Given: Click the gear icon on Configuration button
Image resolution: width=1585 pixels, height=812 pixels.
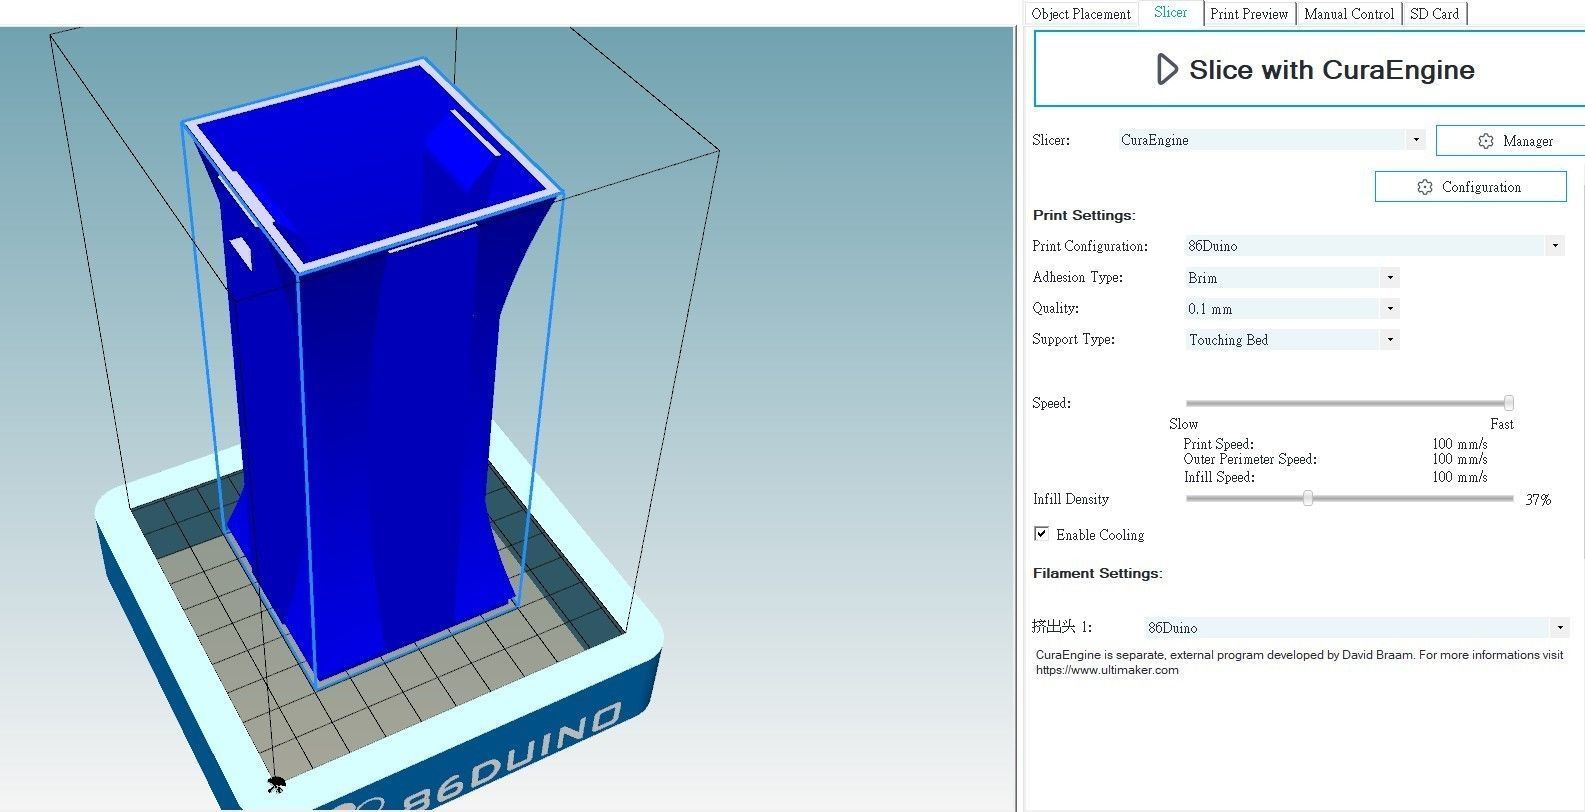Looking at the screenshot, I should click(x=1425, y=187).
